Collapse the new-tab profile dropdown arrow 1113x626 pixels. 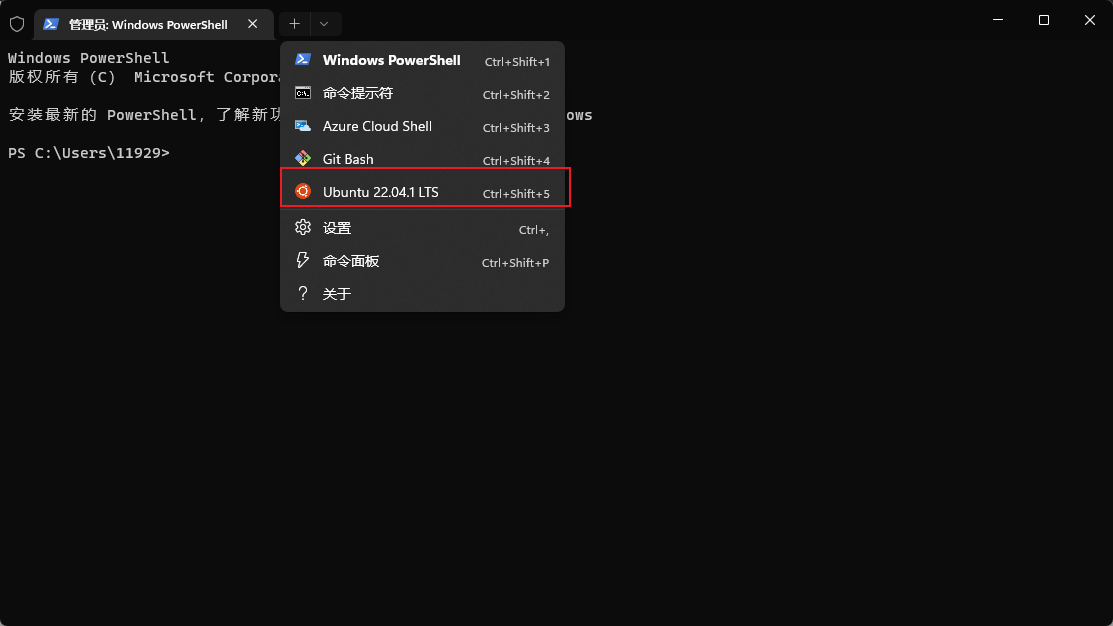coord(324,24)
